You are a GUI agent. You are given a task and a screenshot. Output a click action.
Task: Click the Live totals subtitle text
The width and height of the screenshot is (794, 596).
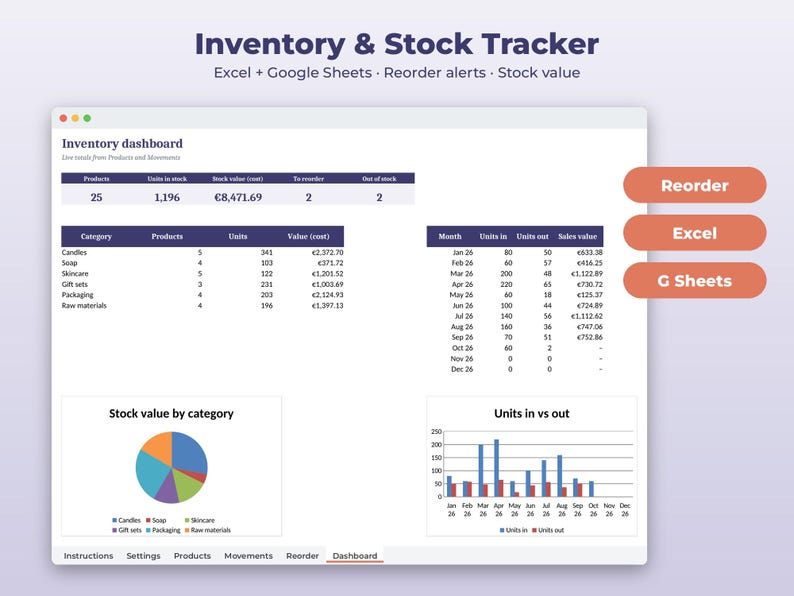pos(121,157)
